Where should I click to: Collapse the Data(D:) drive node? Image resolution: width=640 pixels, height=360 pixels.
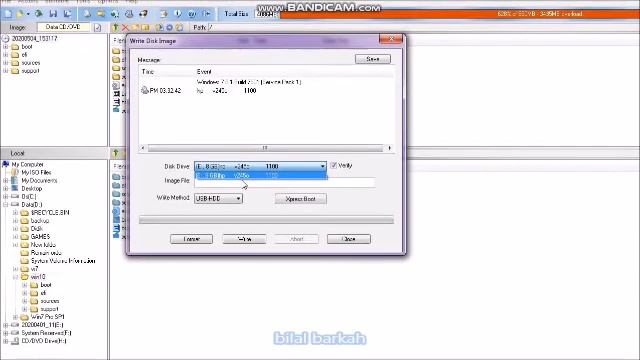click(6, 204)
